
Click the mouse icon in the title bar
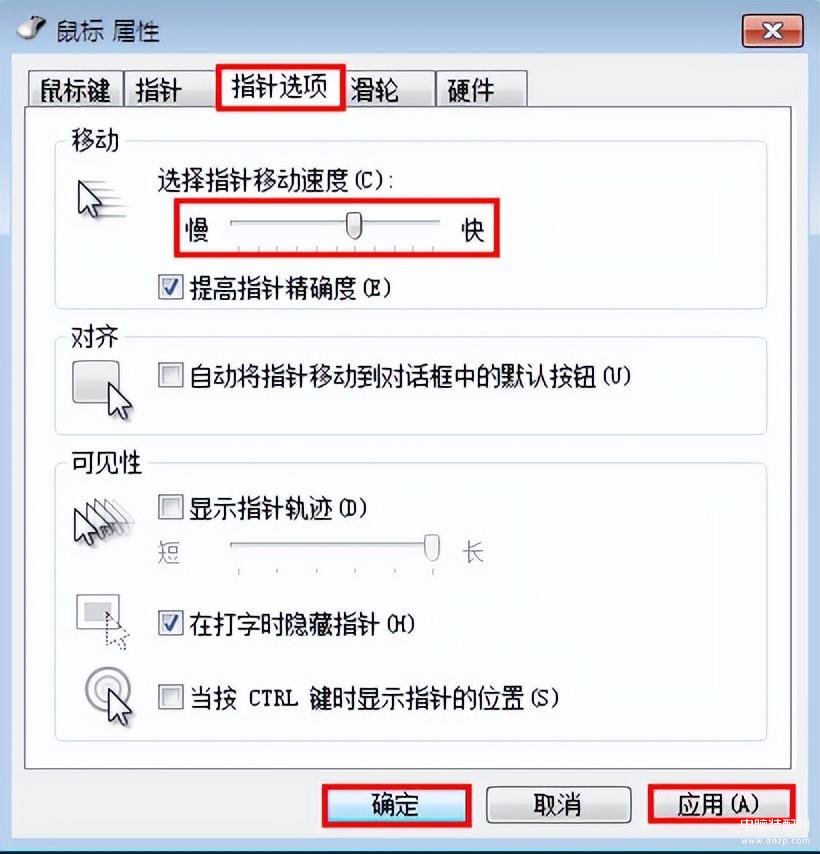coord(31,28)
